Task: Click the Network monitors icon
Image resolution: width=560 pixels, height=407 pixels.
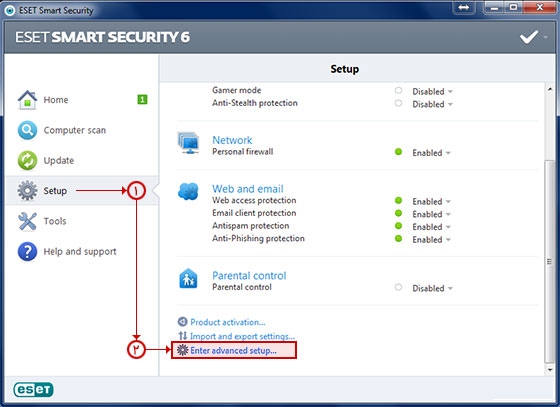Action: 188,143
